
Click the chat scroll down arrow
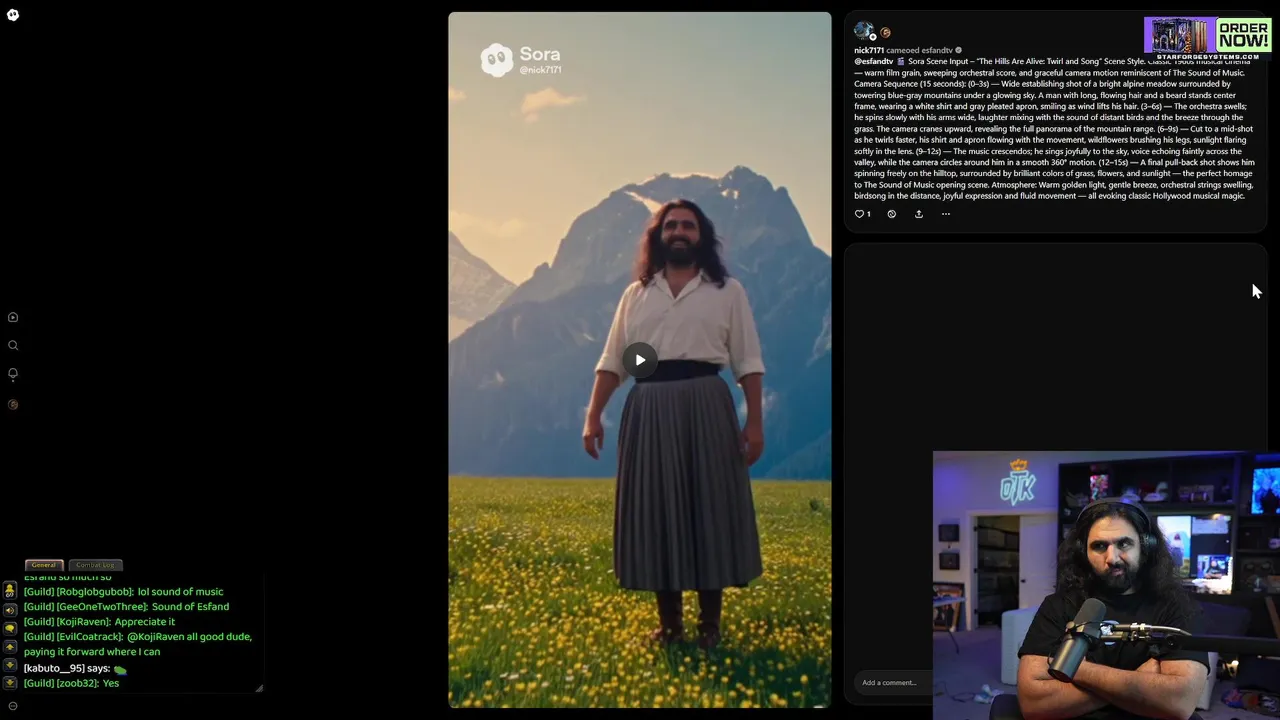[10, 665]
